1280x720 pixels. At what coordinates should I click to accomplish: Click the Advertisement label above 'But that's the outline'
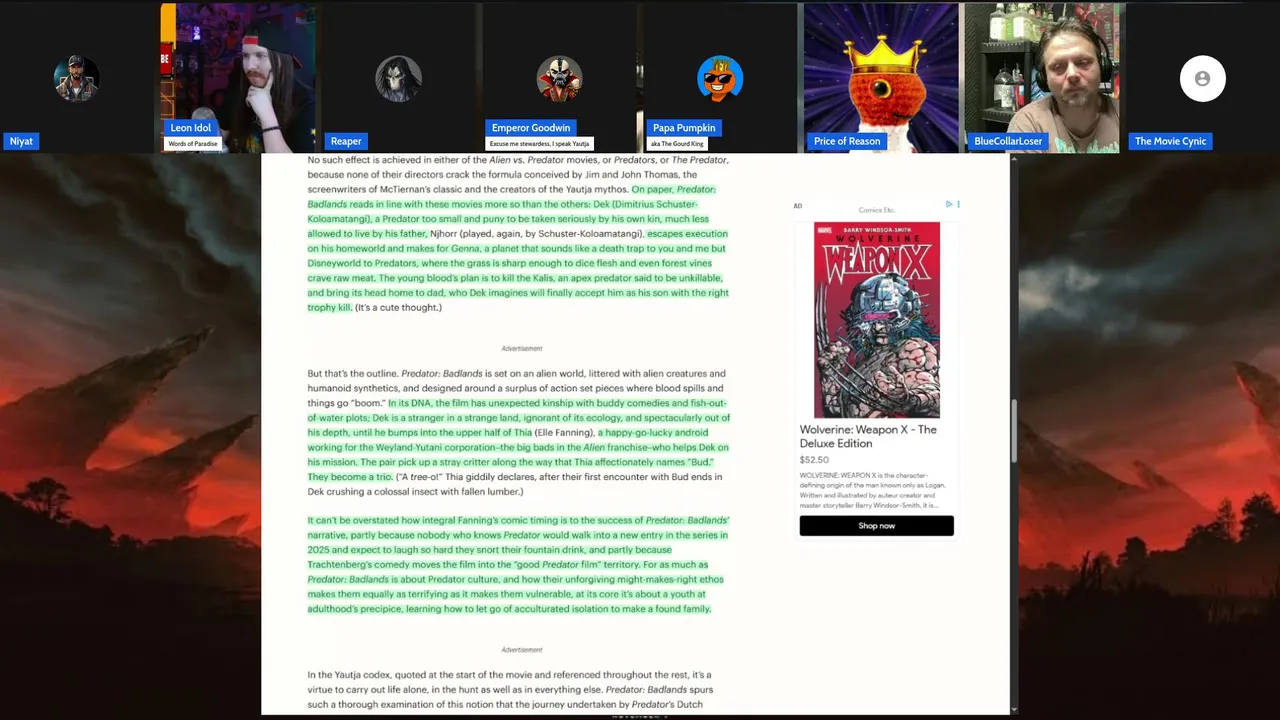click(522, 348)
